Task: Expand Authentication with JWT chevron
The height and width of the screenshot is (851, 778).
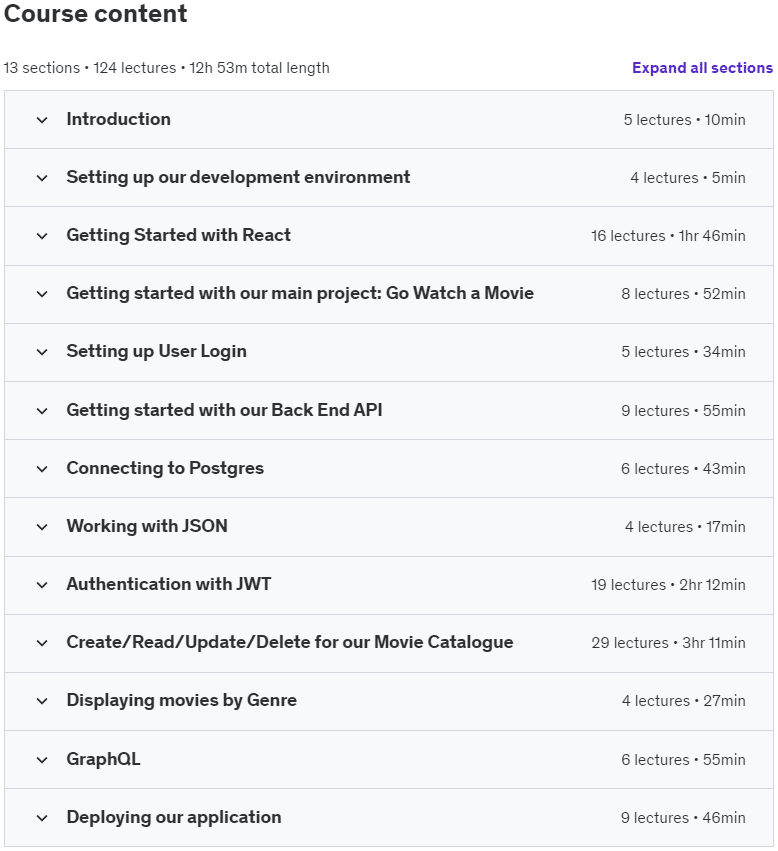Action: (42, 585)
